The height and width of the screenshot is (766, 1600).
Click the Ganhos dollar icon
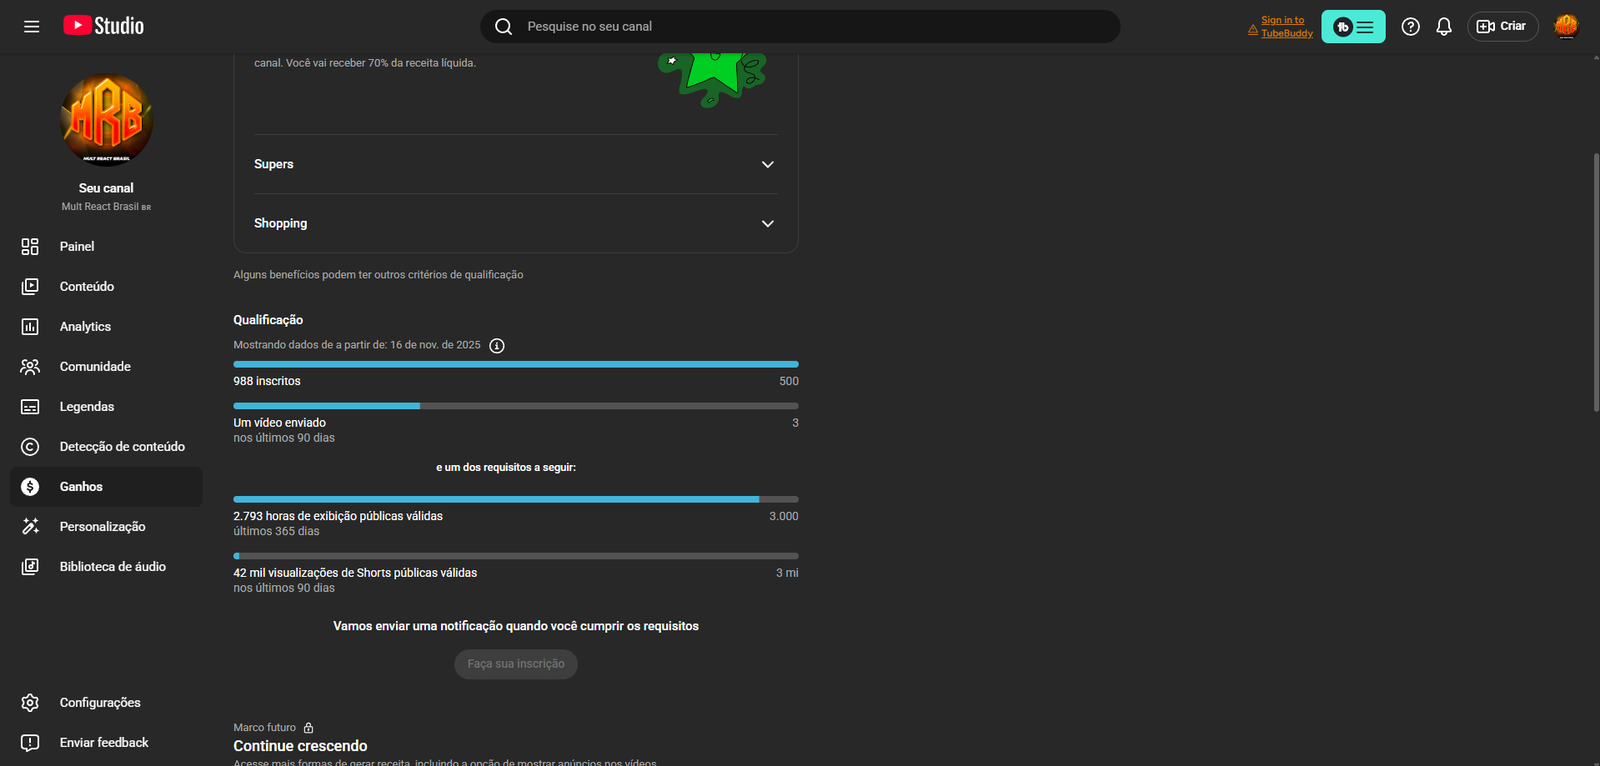pos(30,487)
